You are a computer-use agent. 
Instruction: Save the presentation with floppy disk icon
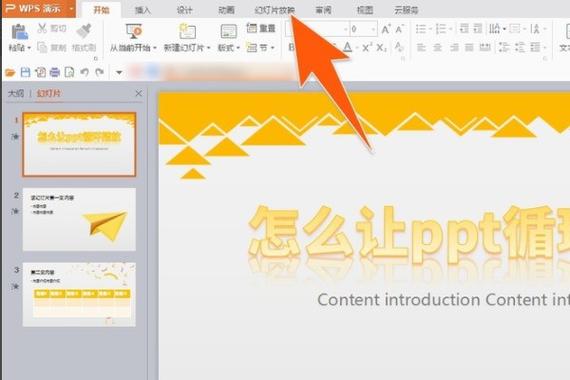point(25,72)
